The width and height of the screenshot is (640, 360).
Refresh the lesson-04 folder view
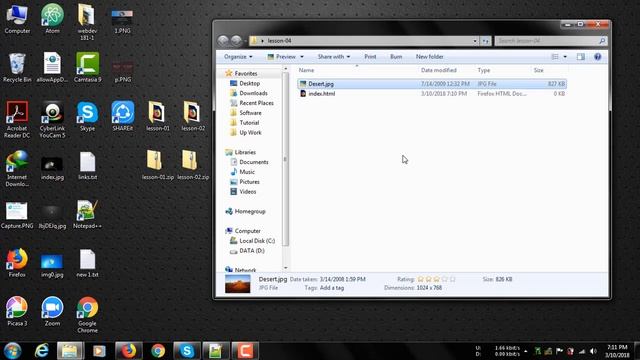[x=485, y=41]
